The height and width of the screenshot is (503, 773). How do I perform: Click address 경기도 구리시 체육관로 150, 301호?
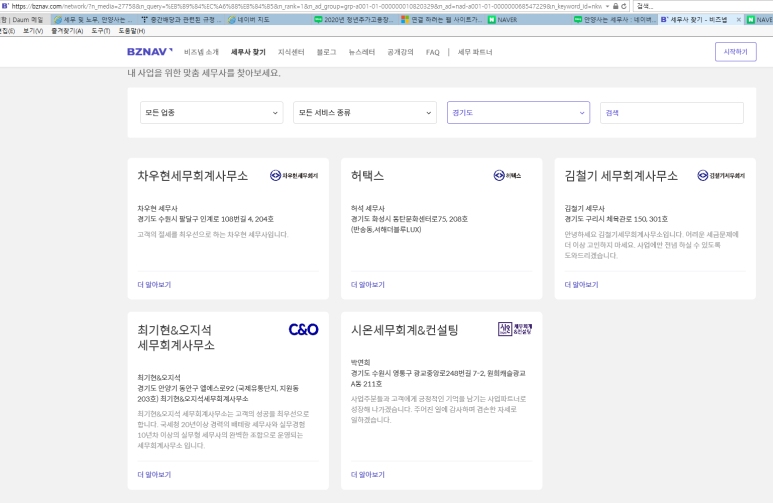point(616,219)
